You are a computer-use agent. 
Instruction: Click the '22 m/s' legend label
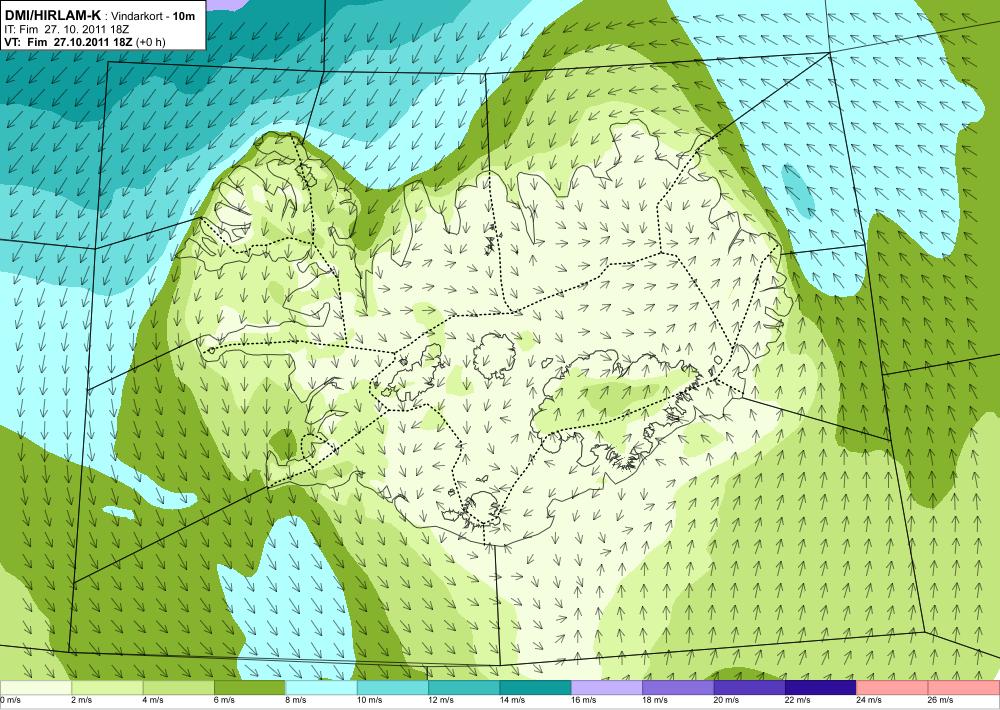(x=798, y=700)
